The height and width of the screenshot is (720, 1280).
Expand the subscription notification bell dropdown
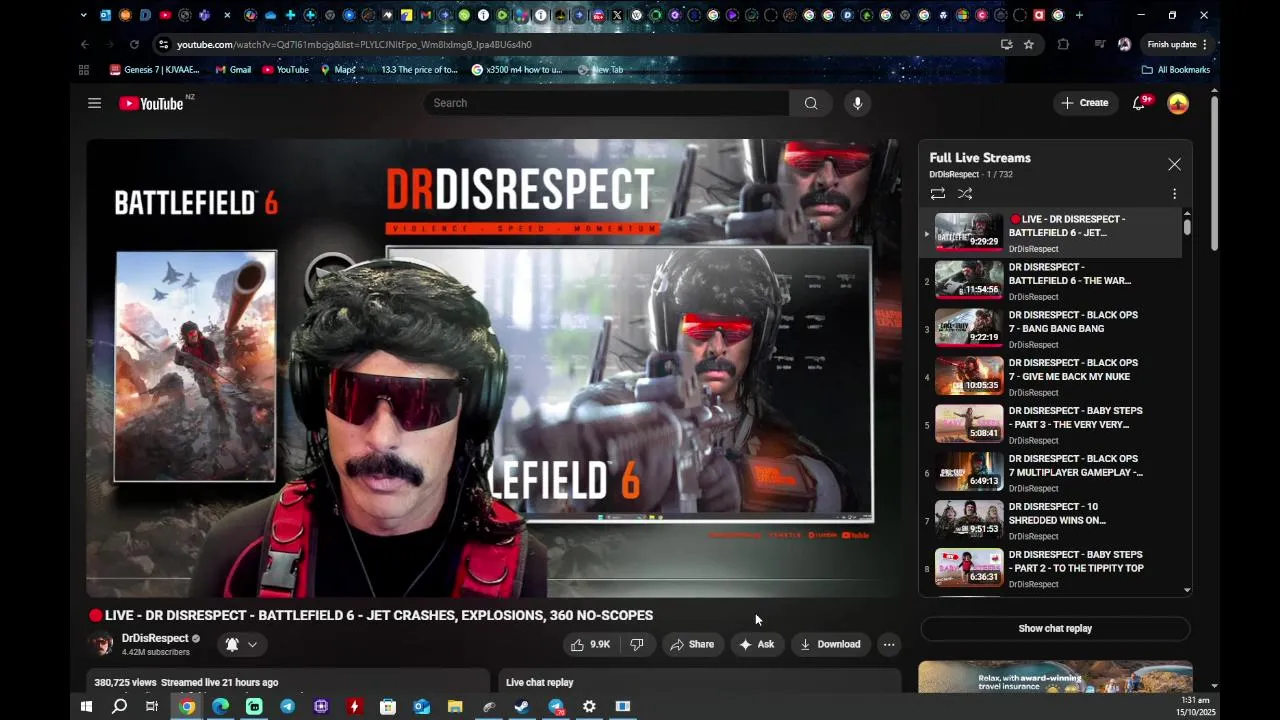pos(241,644)
